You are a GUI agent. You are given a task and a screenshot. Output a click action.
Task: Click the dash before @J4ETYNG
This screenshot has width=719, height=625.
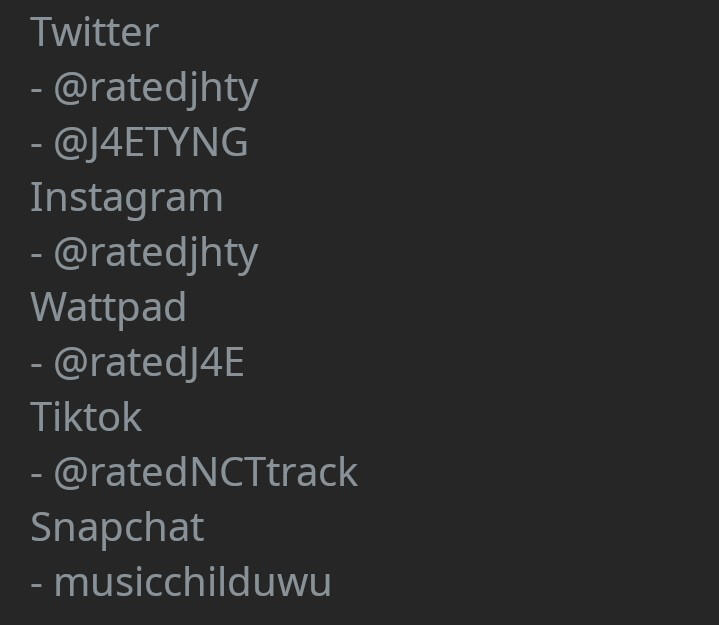pos(36,144)
